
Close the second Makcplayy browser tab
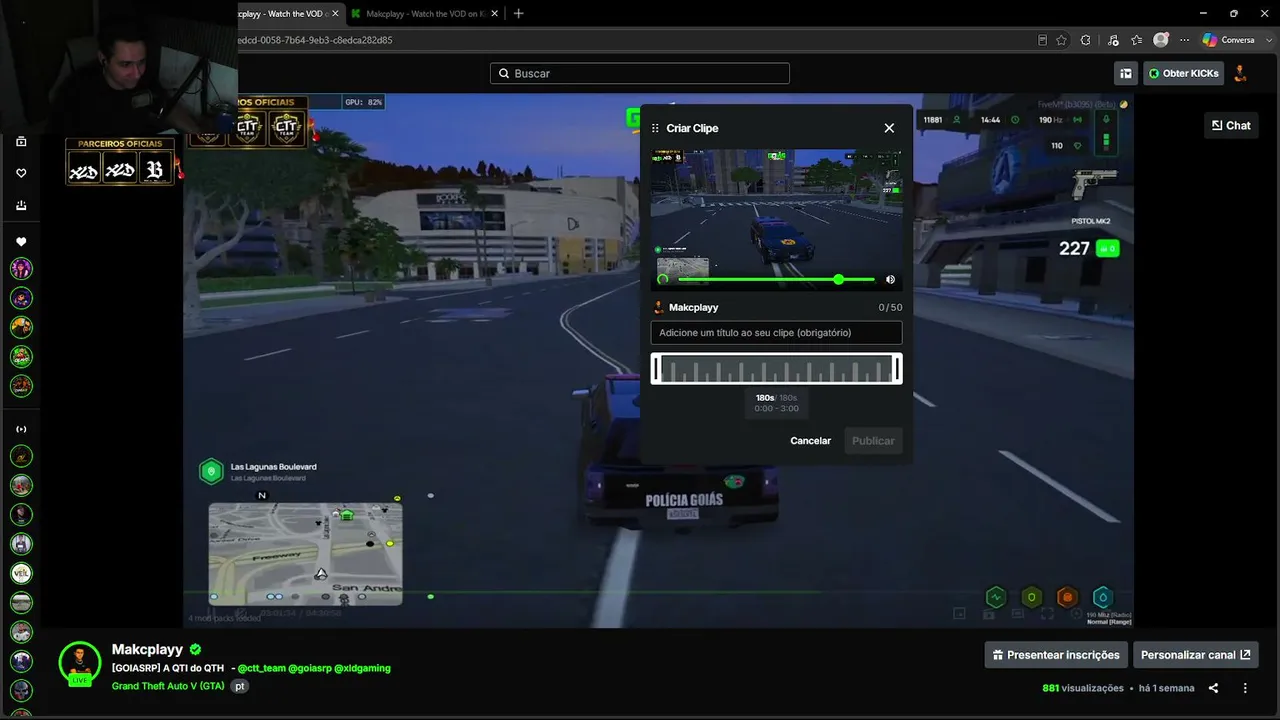click(493, 14)
